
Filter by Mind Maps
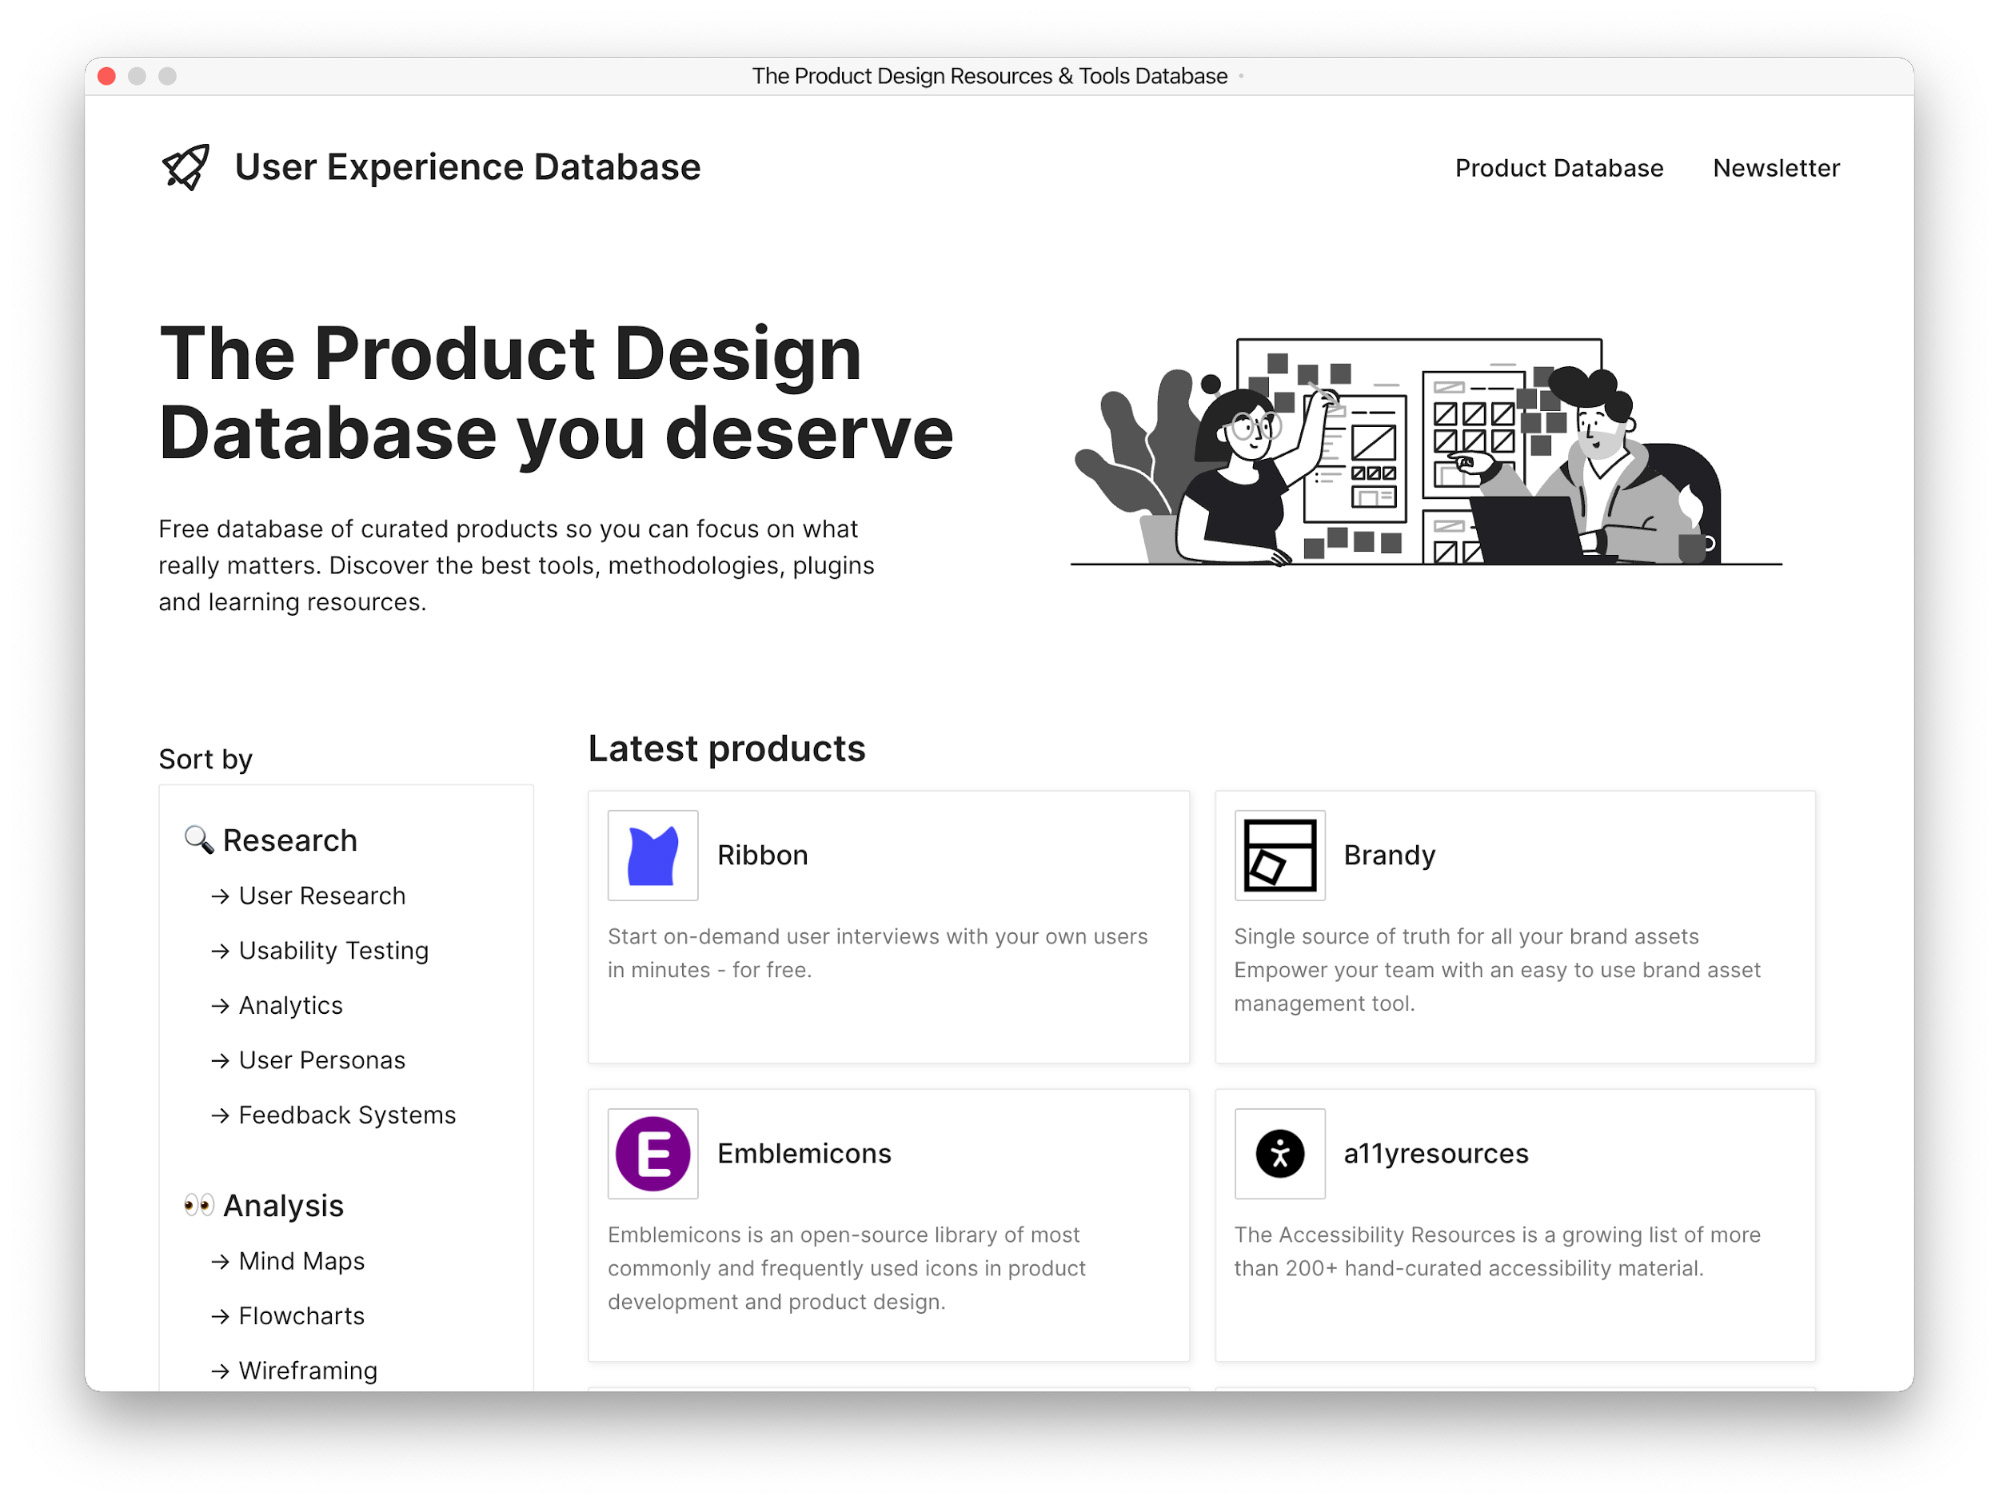(301, 1261)
